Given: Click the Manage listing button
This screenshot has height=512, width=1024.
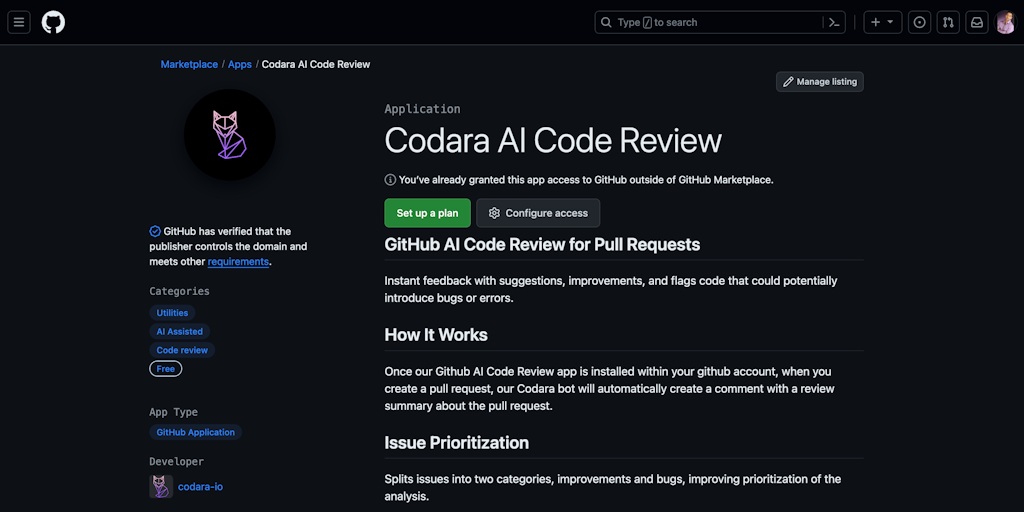Looking at the screenshot, I should 819,81.
